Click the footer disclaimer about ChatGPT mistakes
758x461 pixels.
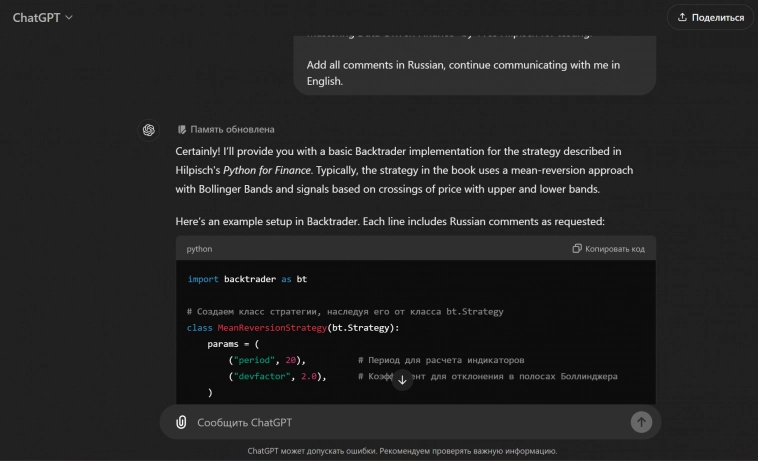tap(402, 451)
